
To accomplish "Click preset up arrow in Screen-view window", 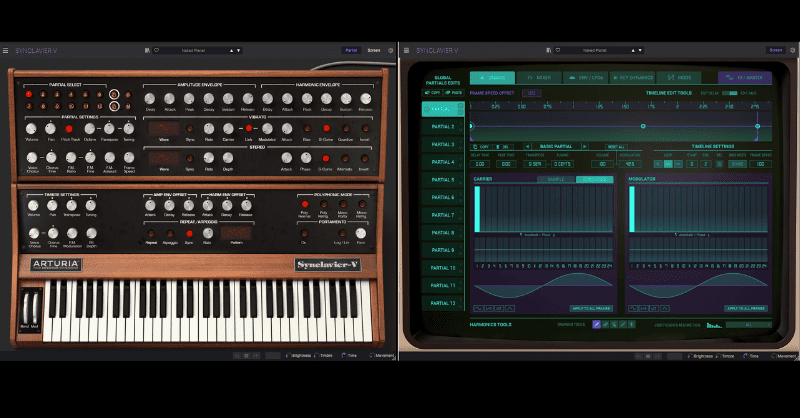I will [x=633, y=51].
